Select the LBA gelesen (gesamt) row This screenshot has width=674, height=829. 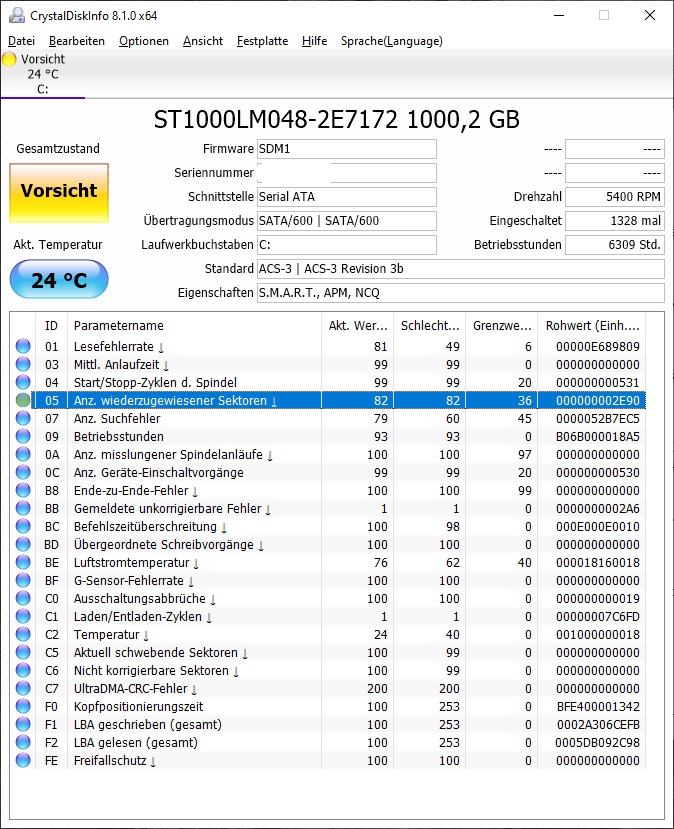tap(328, 742)
